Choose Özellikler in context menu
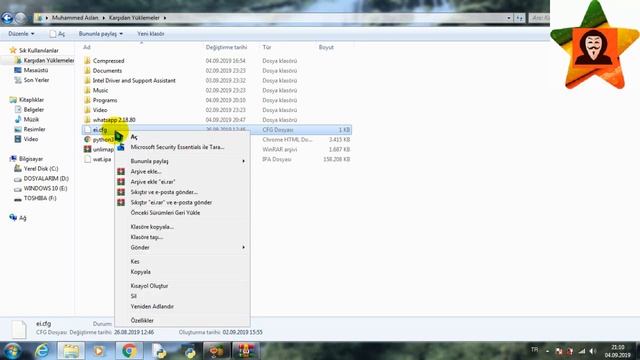The image size is (640, 360). coord(142,320)
